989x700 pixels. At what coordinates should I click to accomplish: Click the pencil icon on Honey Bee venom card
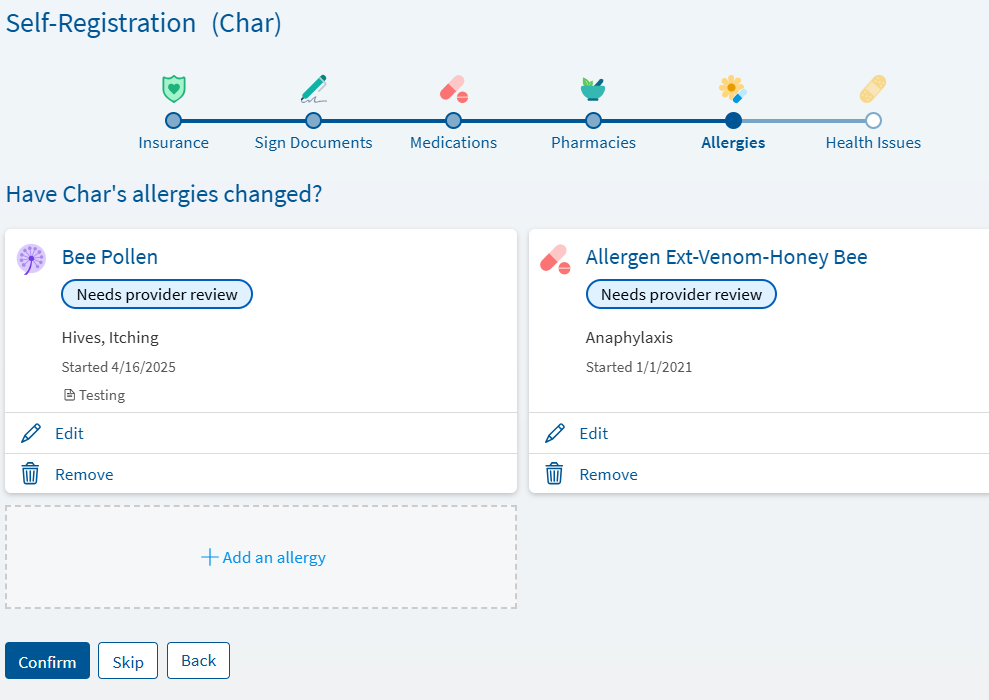tap(554, 433)
